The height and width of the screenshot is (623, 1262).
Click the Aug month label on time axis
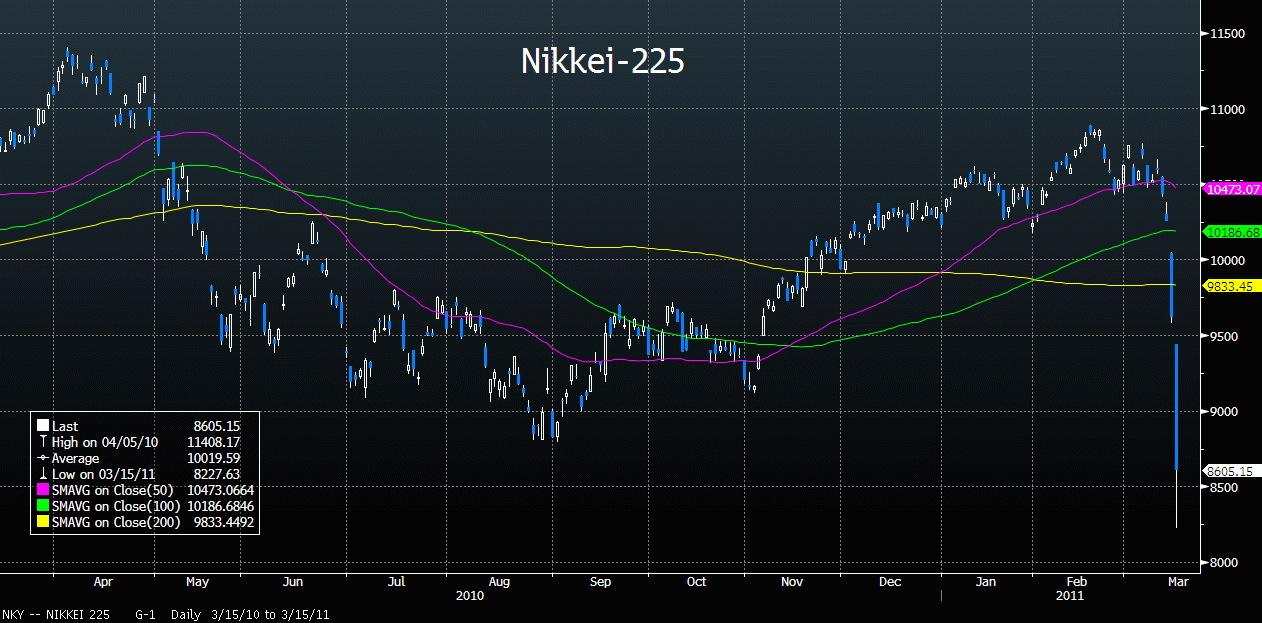pos(500,581)
